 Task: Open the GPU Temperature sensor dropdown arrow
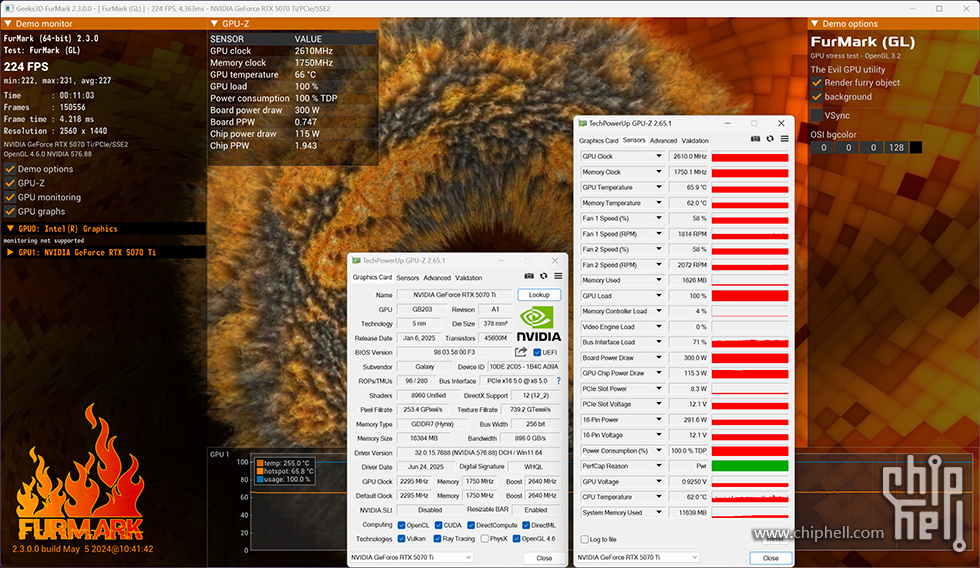click(658, 188)
